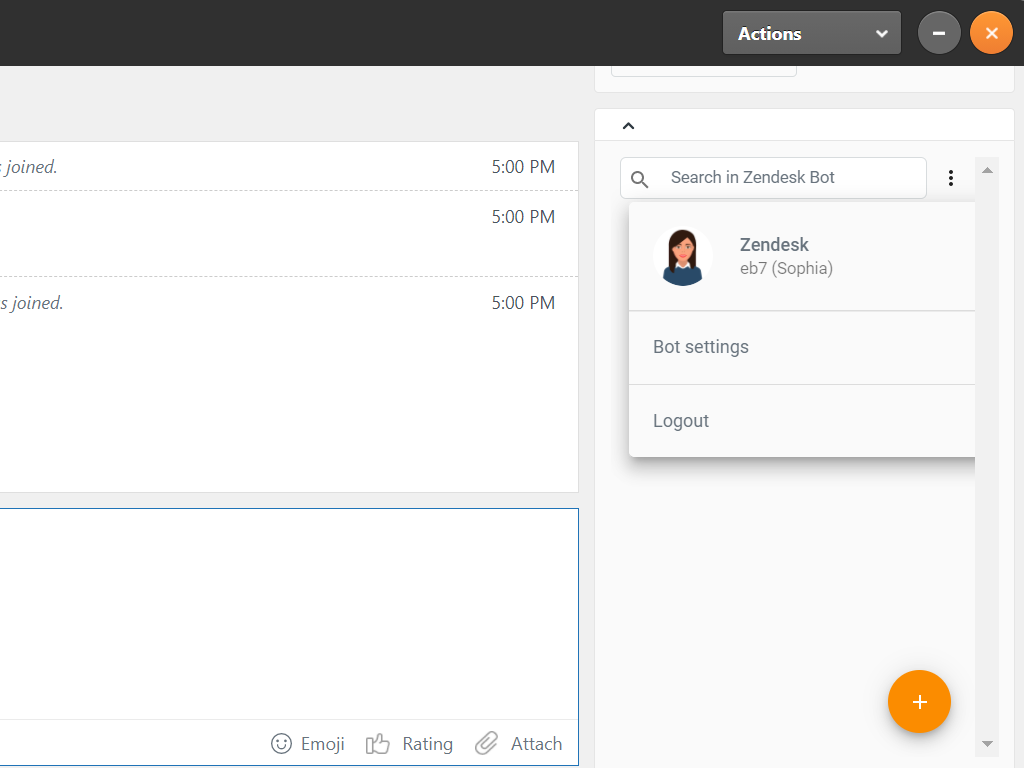This screenshot has height=768, width=1024.
Task: Open the Emoji picker smiley icon
Action: 282,743
